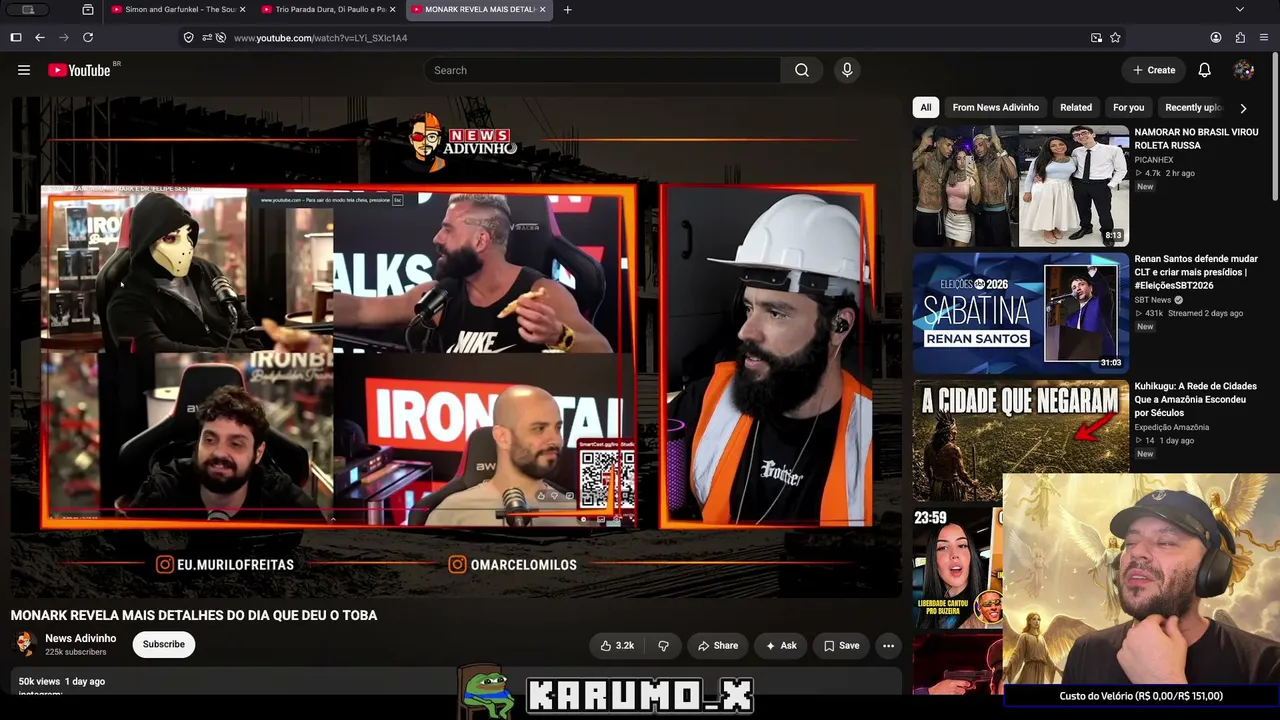Open Namorar no Brasil video thumbnail

1021,186
